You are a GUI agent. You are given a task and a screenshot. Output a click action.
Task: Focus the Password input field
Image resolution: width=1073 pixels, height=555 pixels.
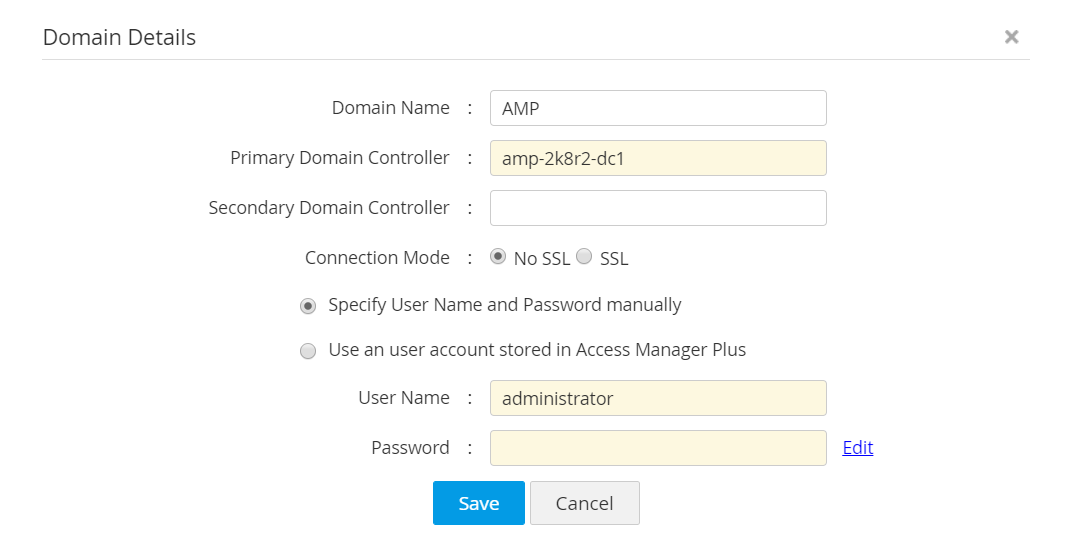pos(657,448)
